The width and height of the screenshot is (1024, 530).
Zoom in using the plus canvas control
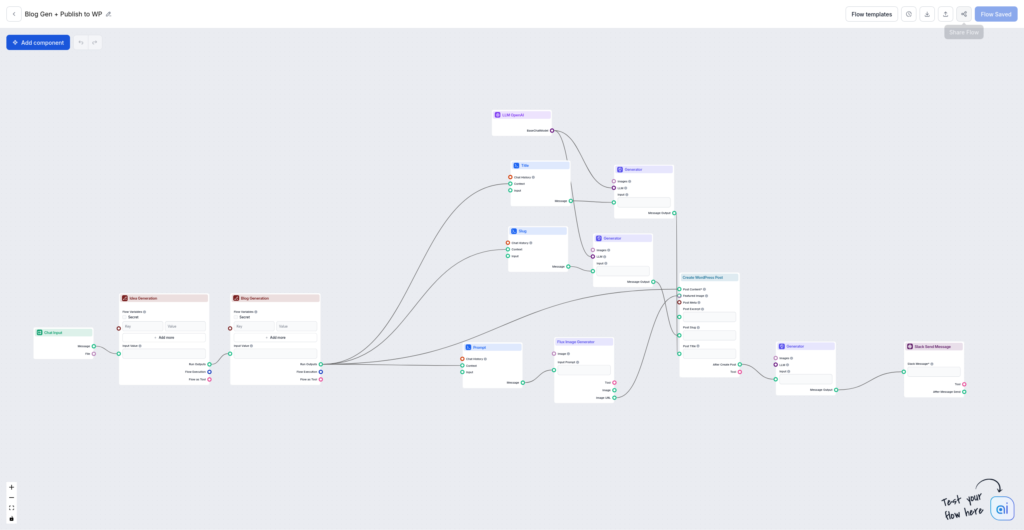[12, 487]
